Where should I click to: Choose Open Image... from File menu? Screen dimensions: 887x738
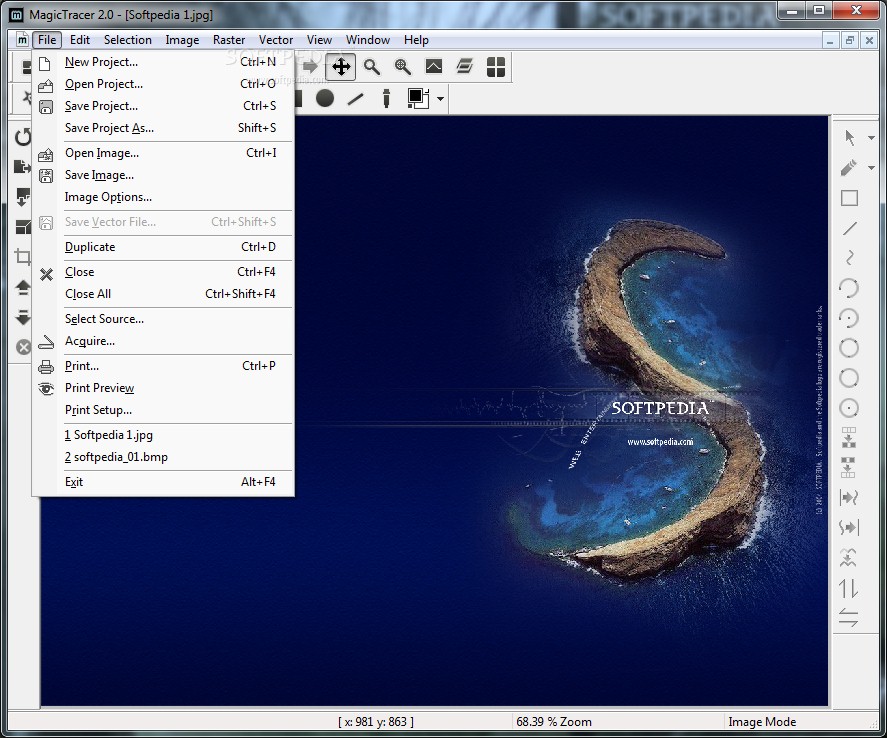pyautogui.click(x=101, y=153)
